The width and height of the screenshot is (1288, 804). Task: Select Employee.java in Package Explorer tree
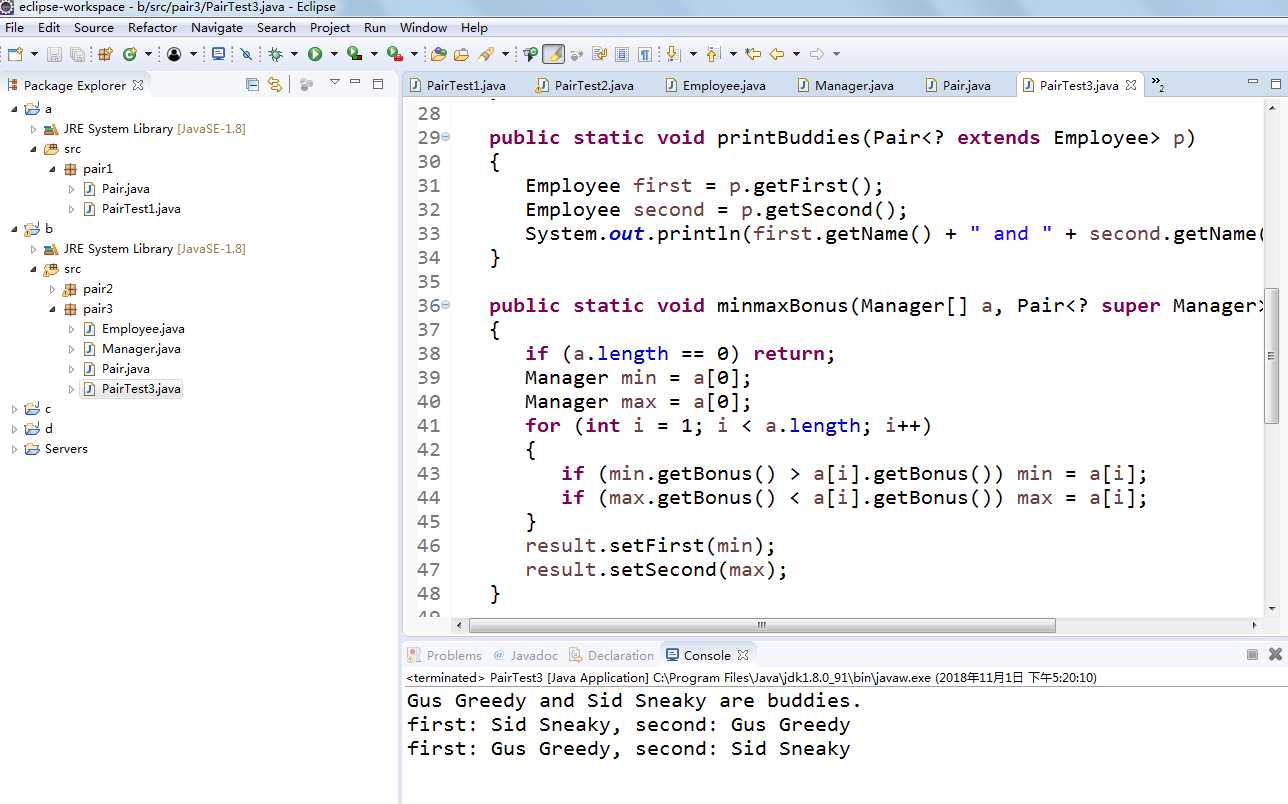pos(143,329)
